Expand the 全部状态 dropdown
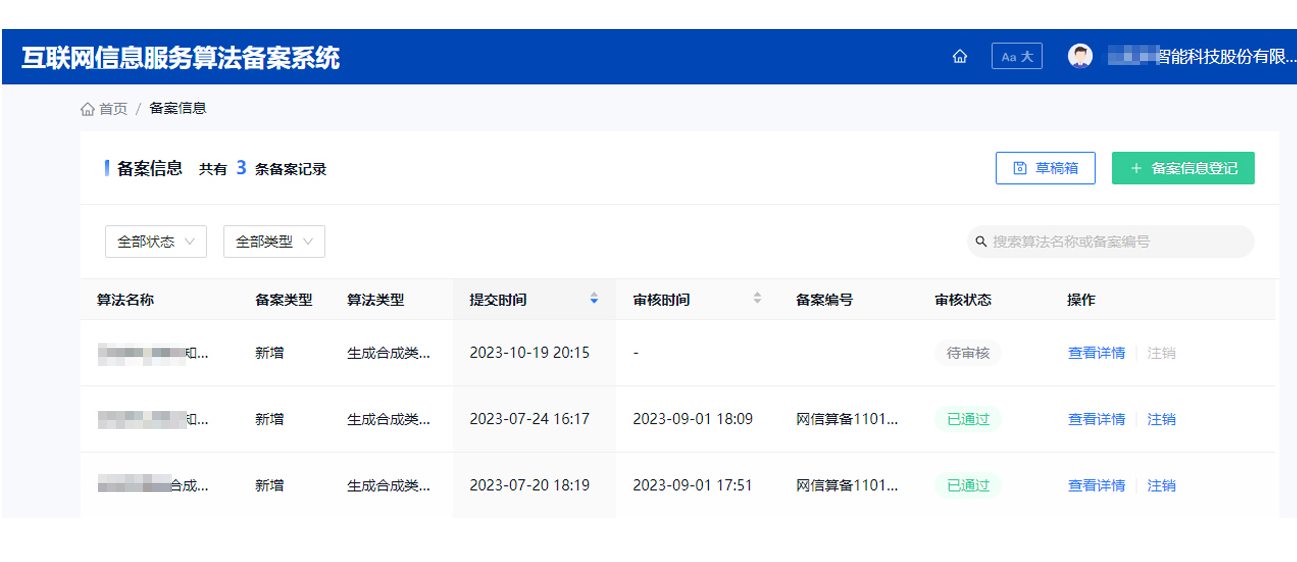The height and width of the screenshot is (562, 1297). (156, 241)
